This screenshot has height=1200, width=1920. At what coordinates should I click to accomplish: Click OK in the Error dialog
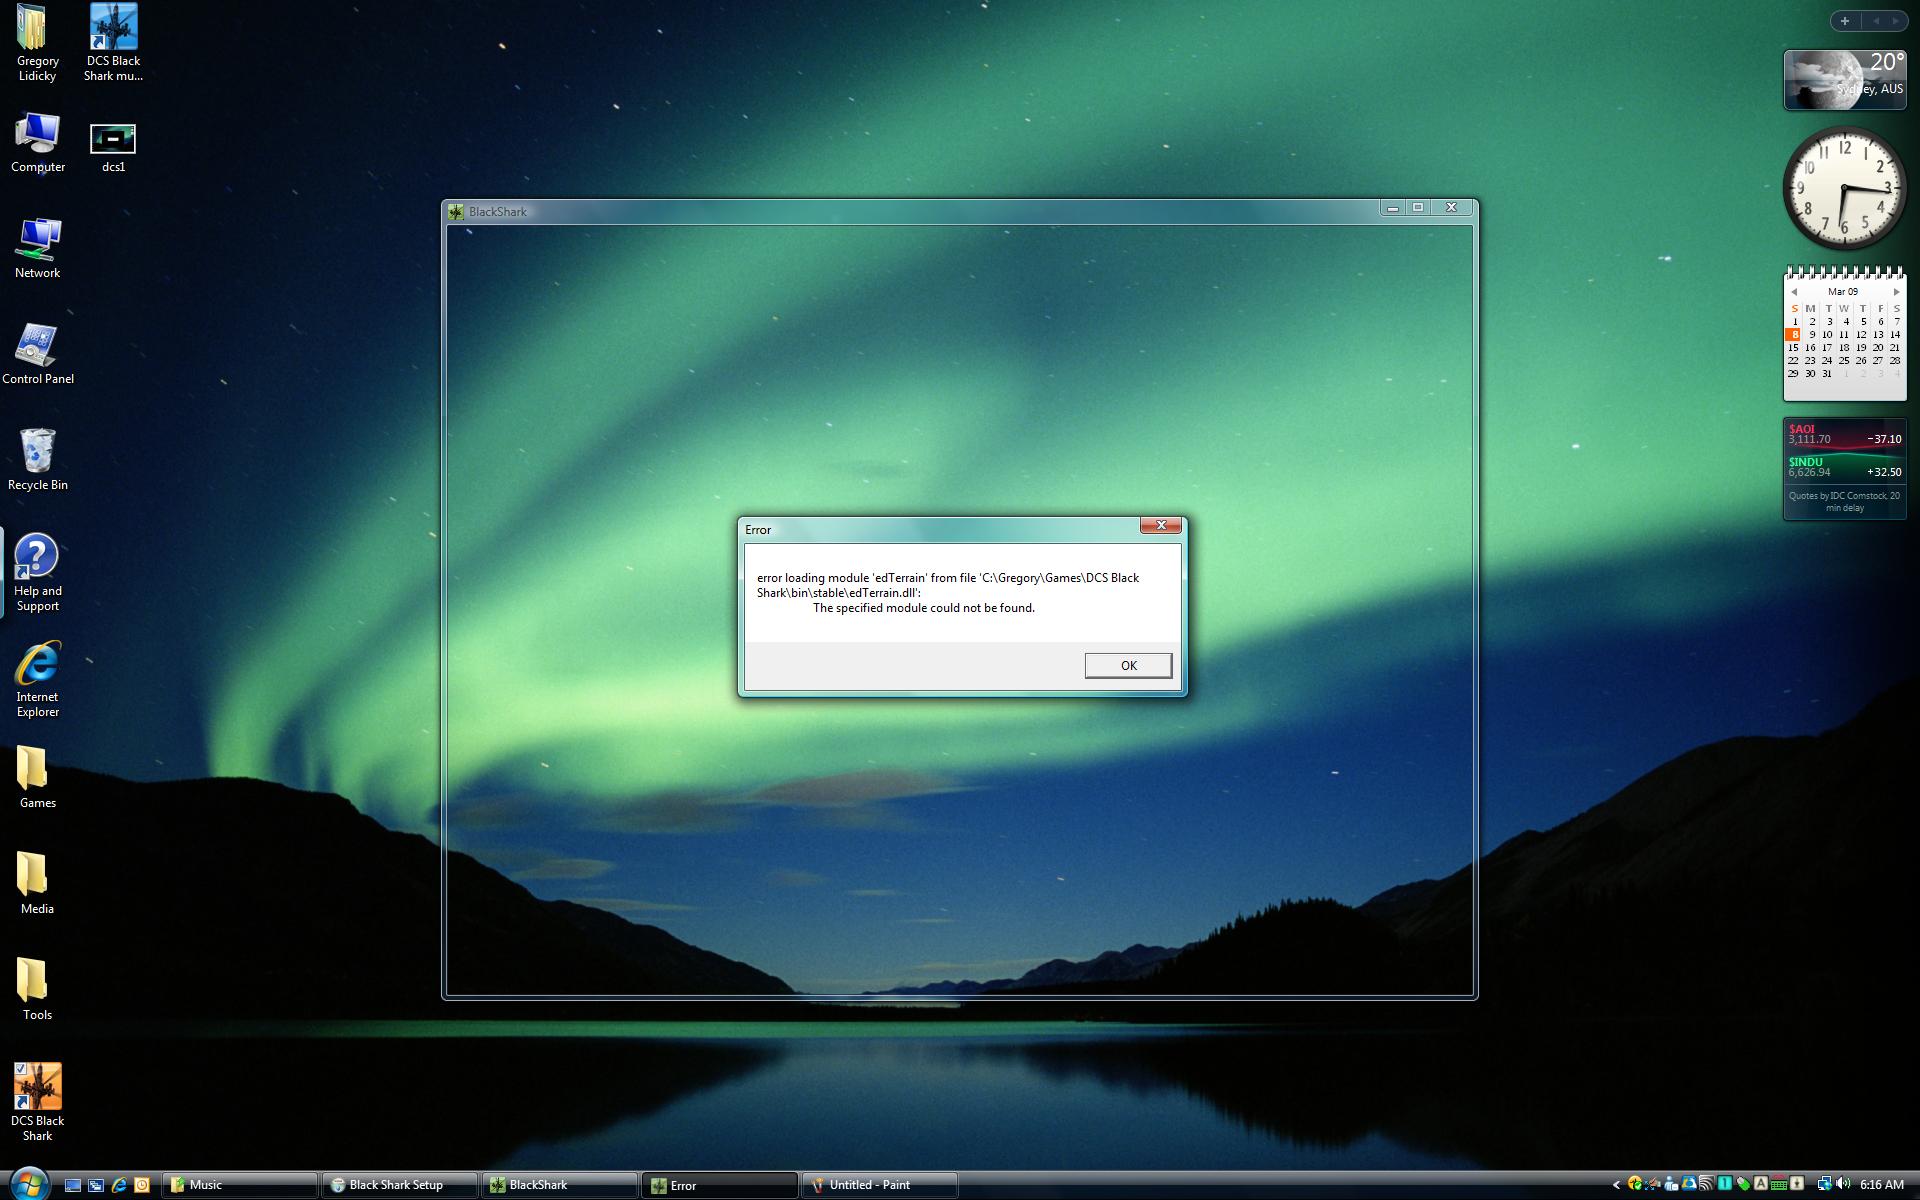(1128, 665)
